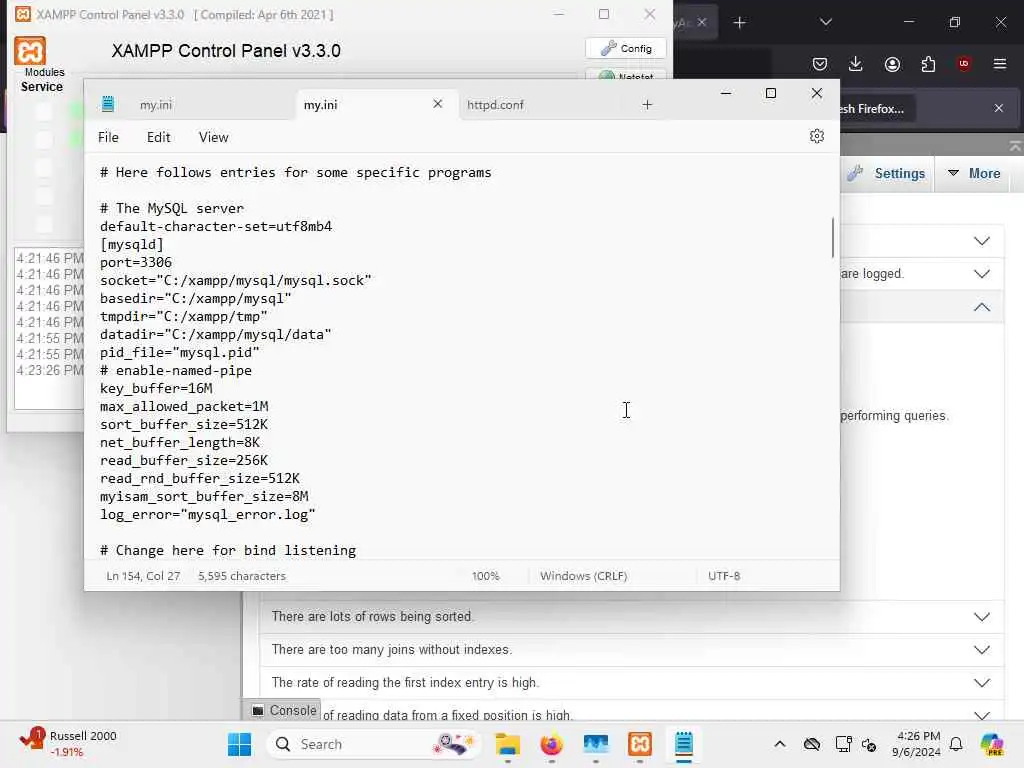
Task: Show hidden system tray icons
Action: [x=780, y=744]
